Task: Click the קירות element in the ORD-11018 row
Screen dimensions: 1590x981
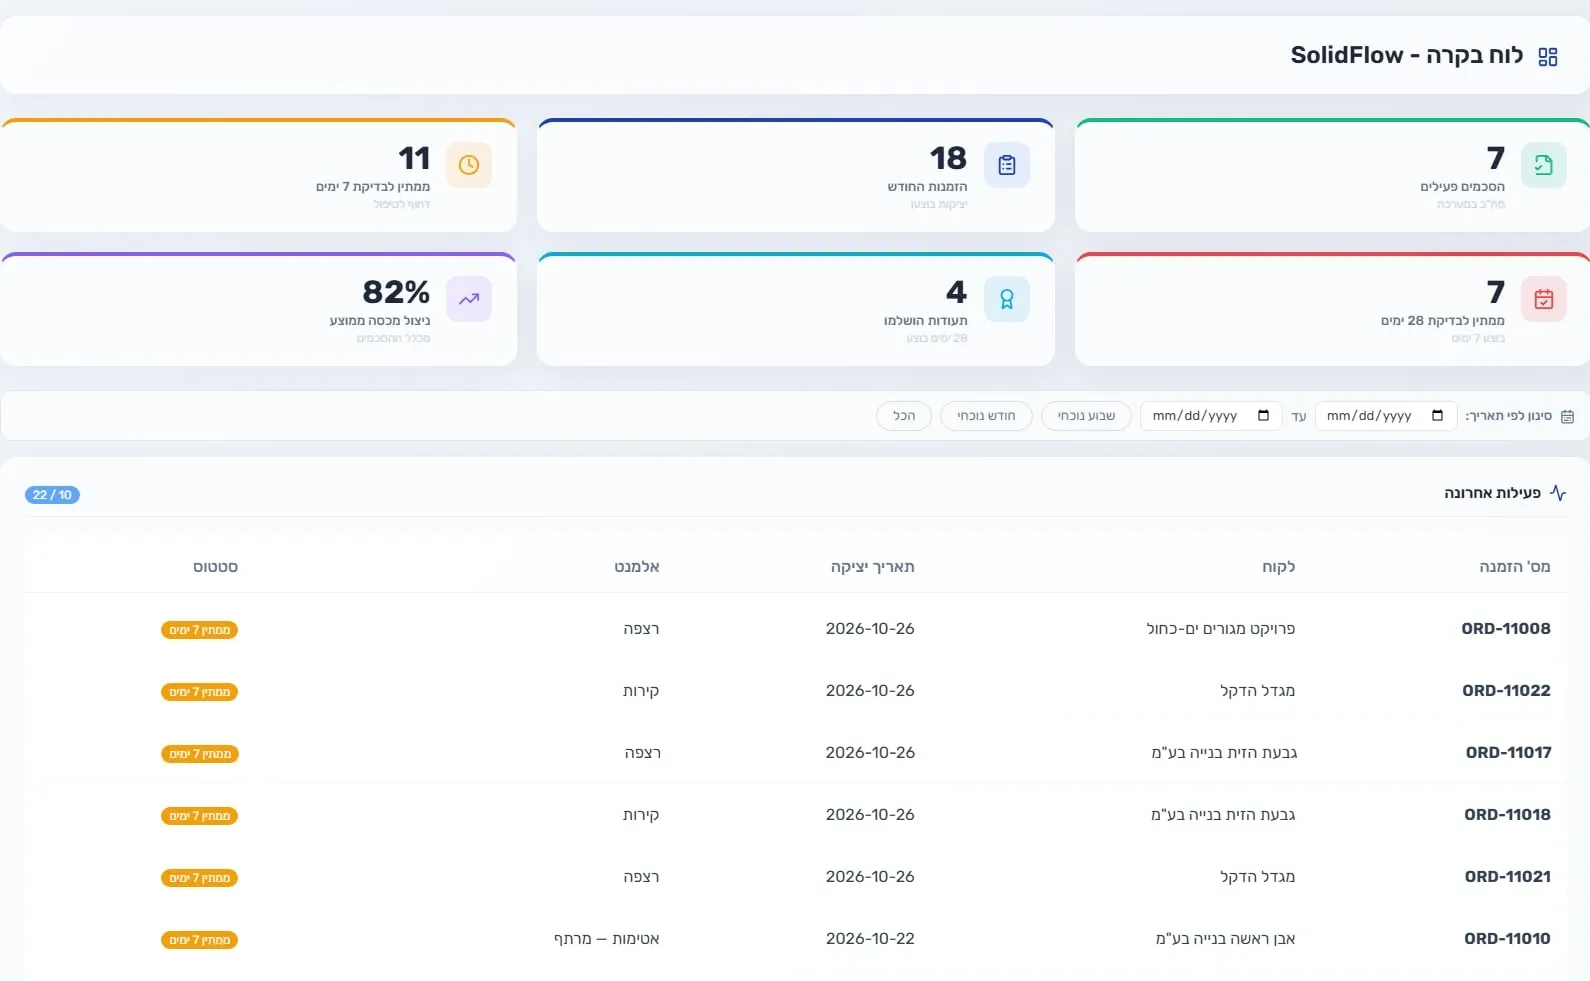Action: pyautogui.click(x=641, y=815)
